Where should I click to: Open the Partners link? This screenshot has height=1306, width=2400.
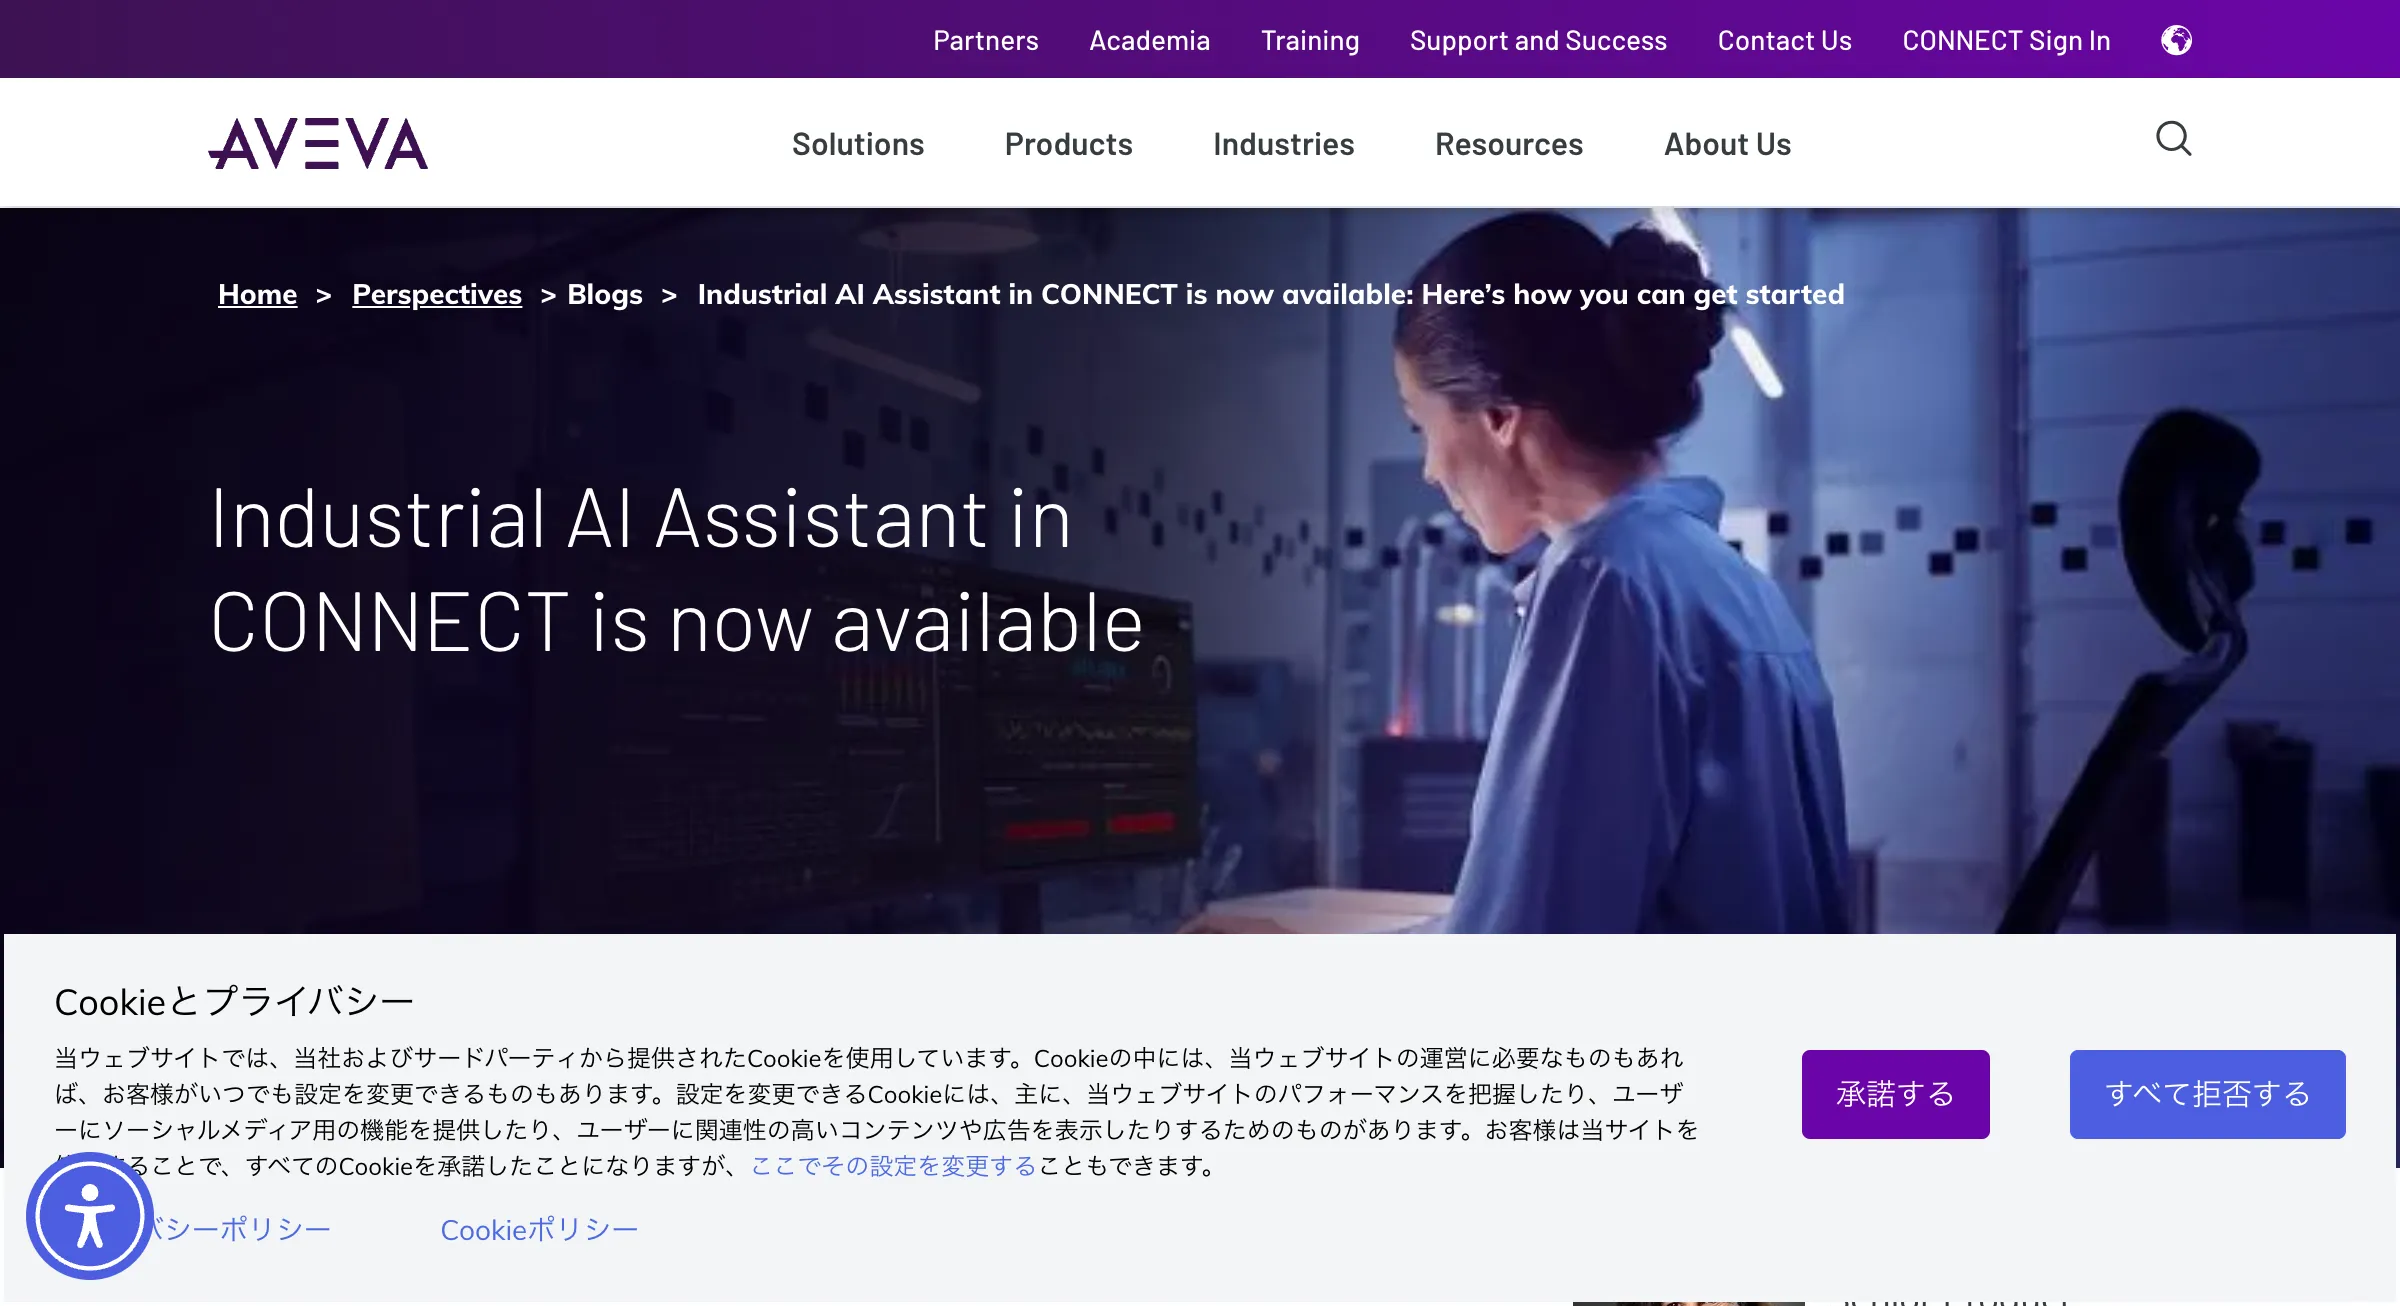click(x=985, y=41)
